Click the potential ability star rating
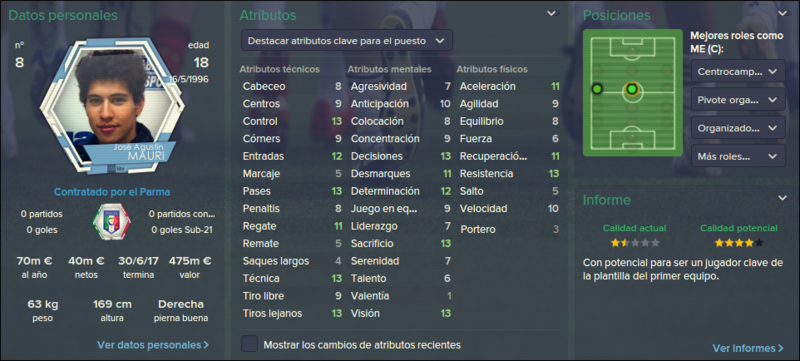 (x=739, y=243)
